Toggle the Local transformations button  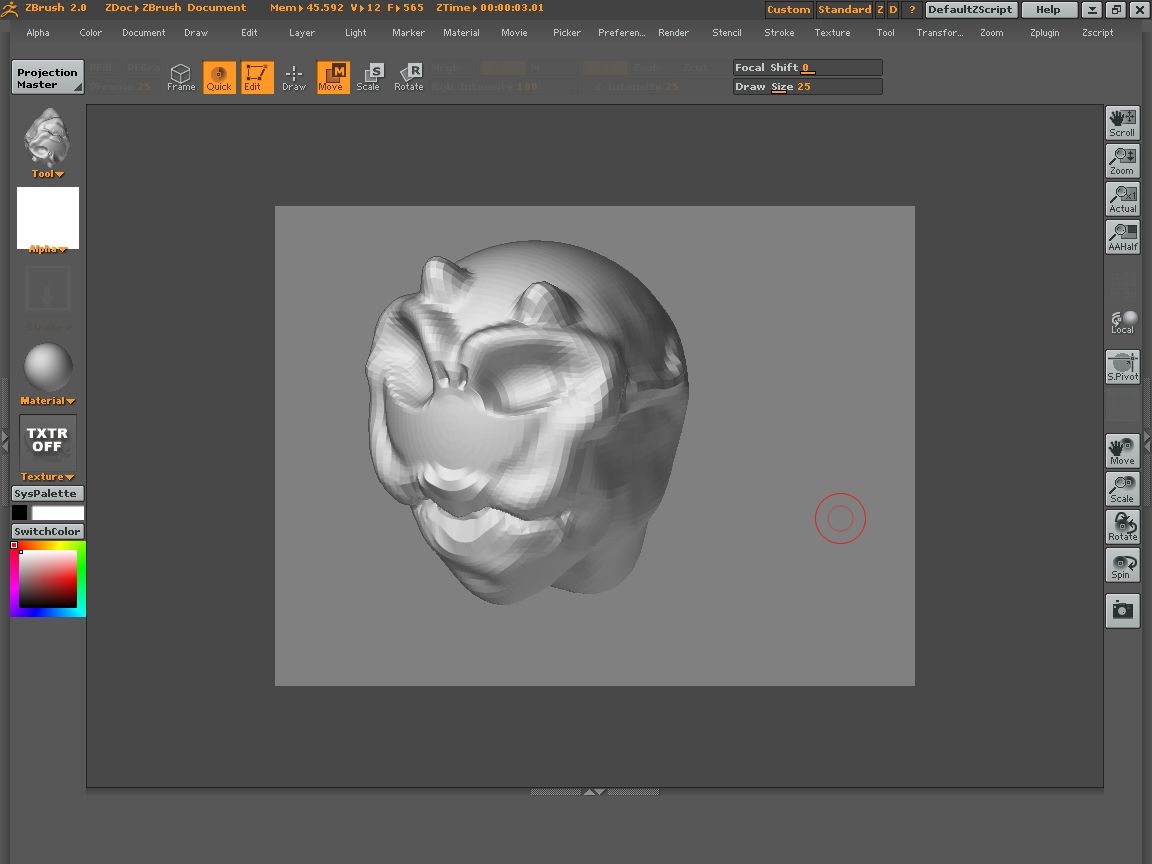[x=1122, y=322]
